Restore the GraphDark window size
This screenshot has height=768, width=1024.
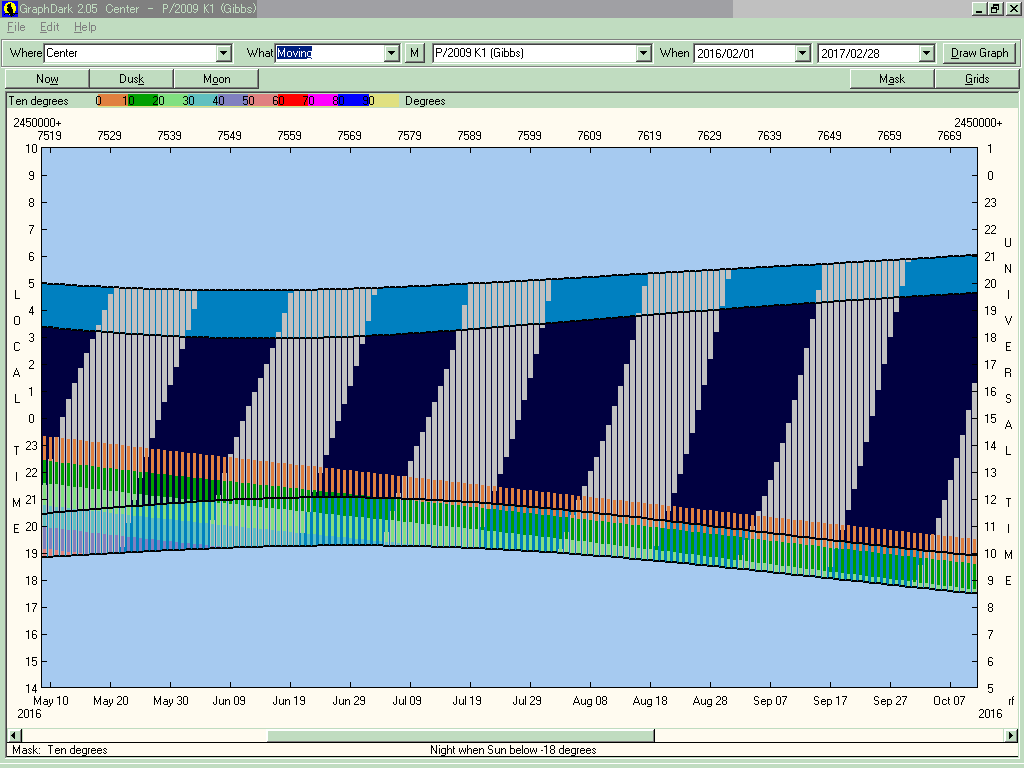(x=995, y=8)
